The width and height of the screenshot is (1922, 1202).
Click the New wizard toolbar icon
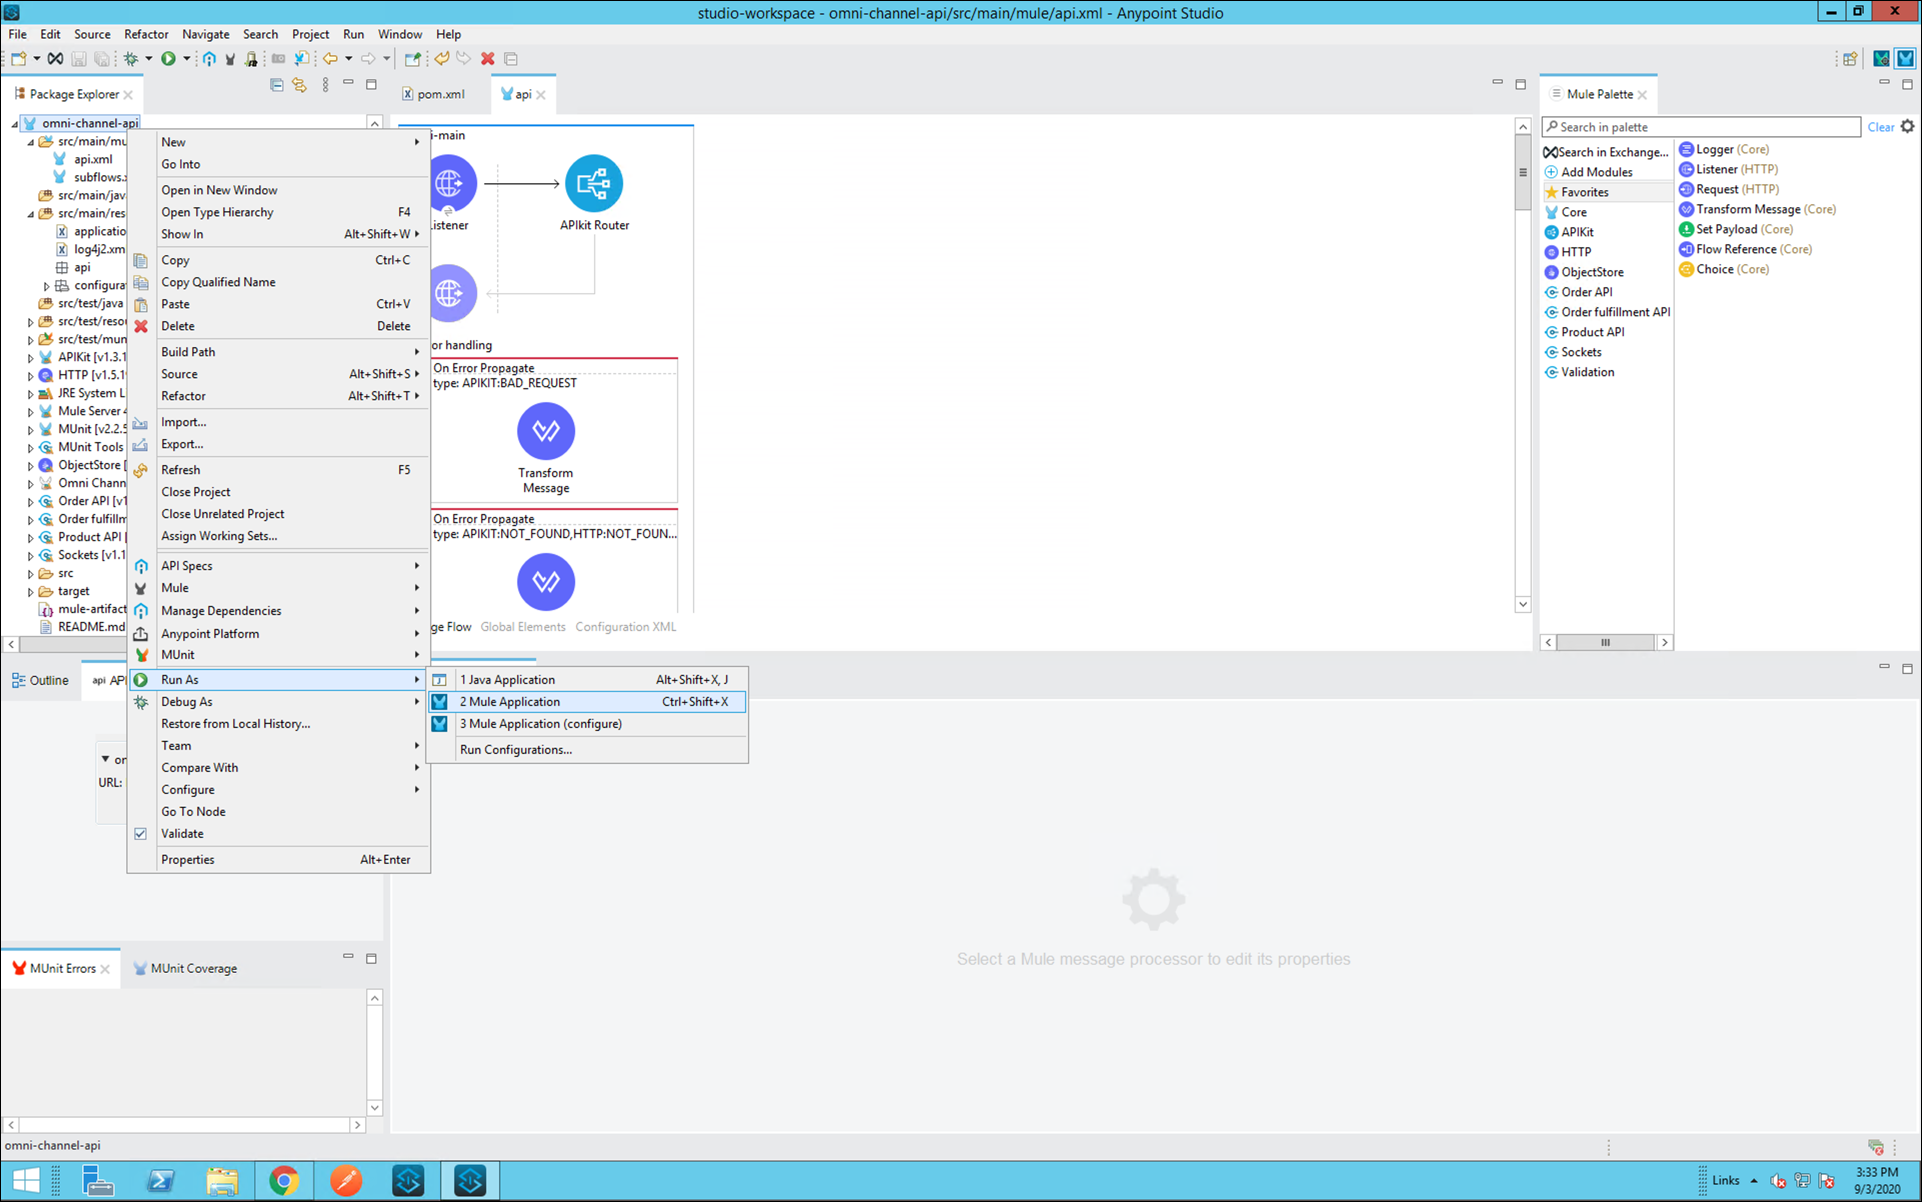pyautogui.click(x=18, y=59)
